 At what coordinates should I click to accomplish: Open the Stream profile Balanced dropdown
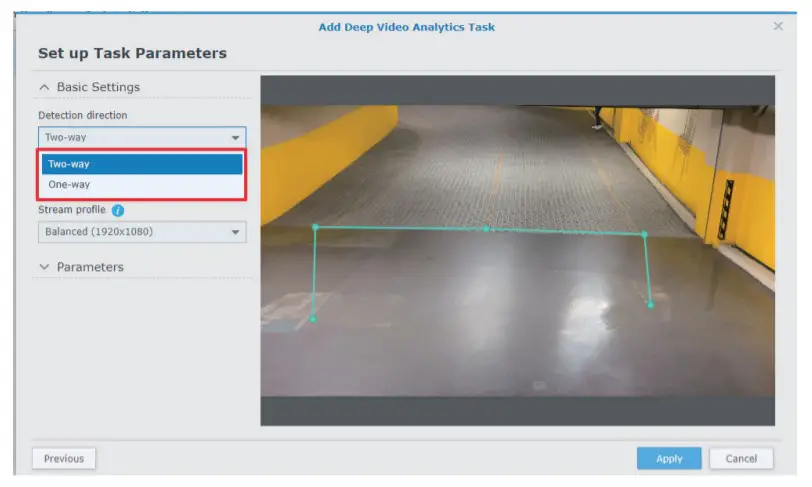(x=142, y=232)
